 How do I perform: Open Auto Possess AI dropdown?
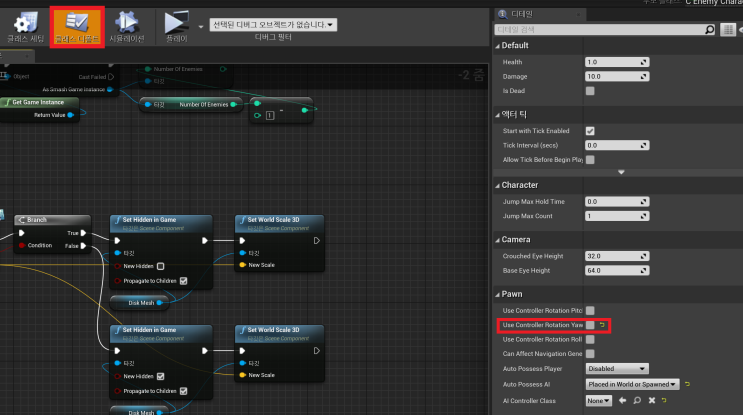pos(632,384)
